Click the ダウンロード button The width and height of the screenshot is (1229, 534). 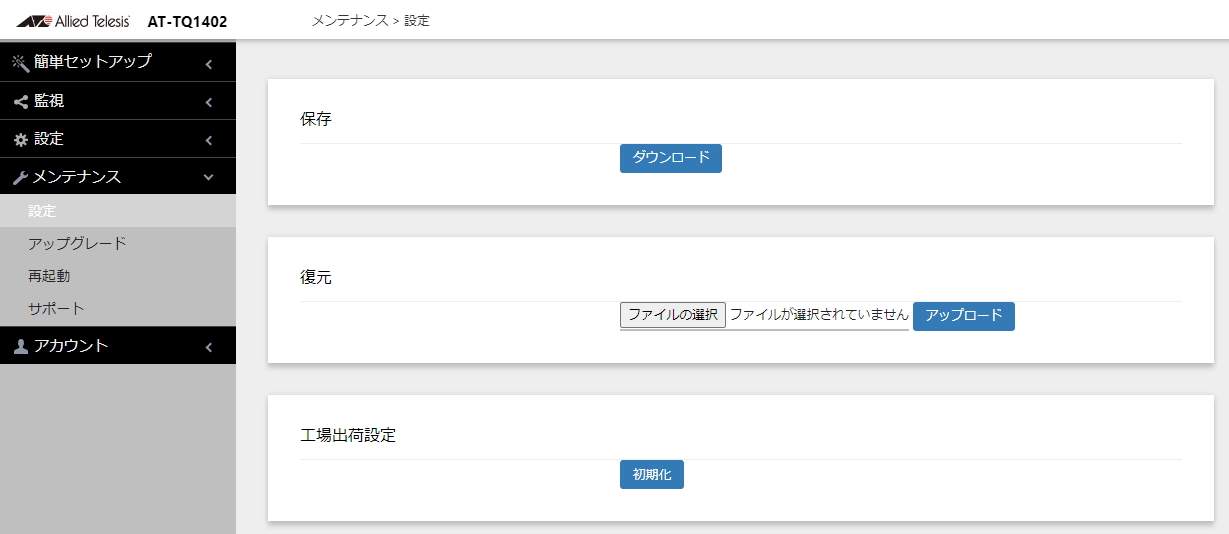pos(671,158)
